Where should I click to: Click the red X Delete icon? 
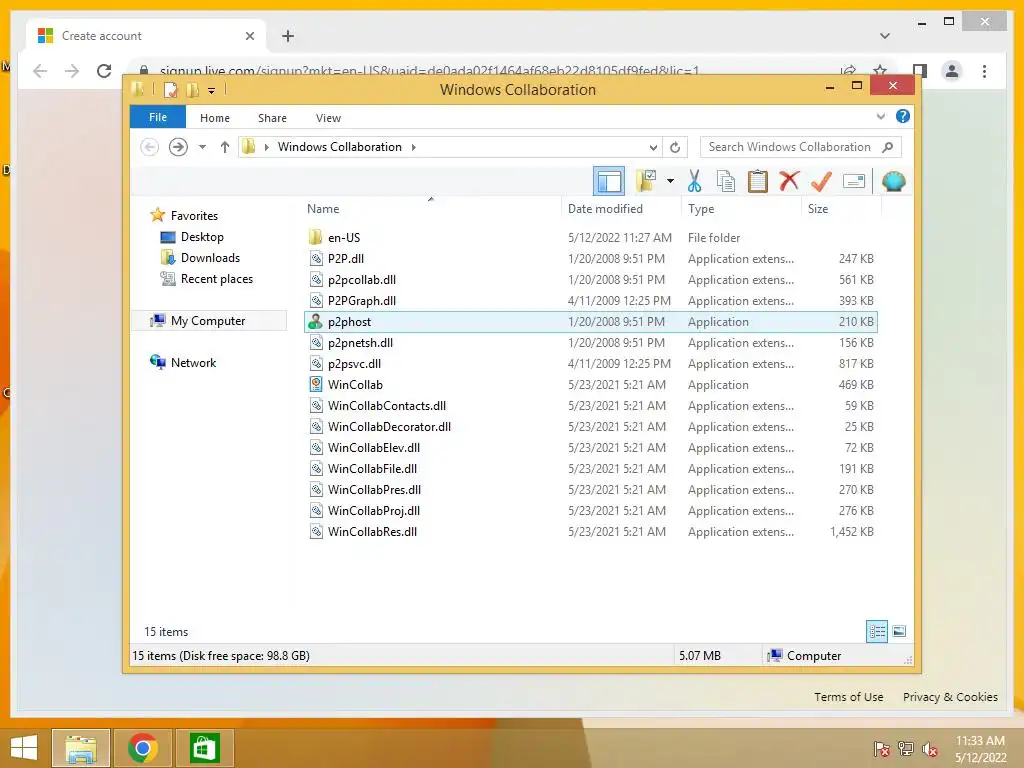tap(789, 181)
